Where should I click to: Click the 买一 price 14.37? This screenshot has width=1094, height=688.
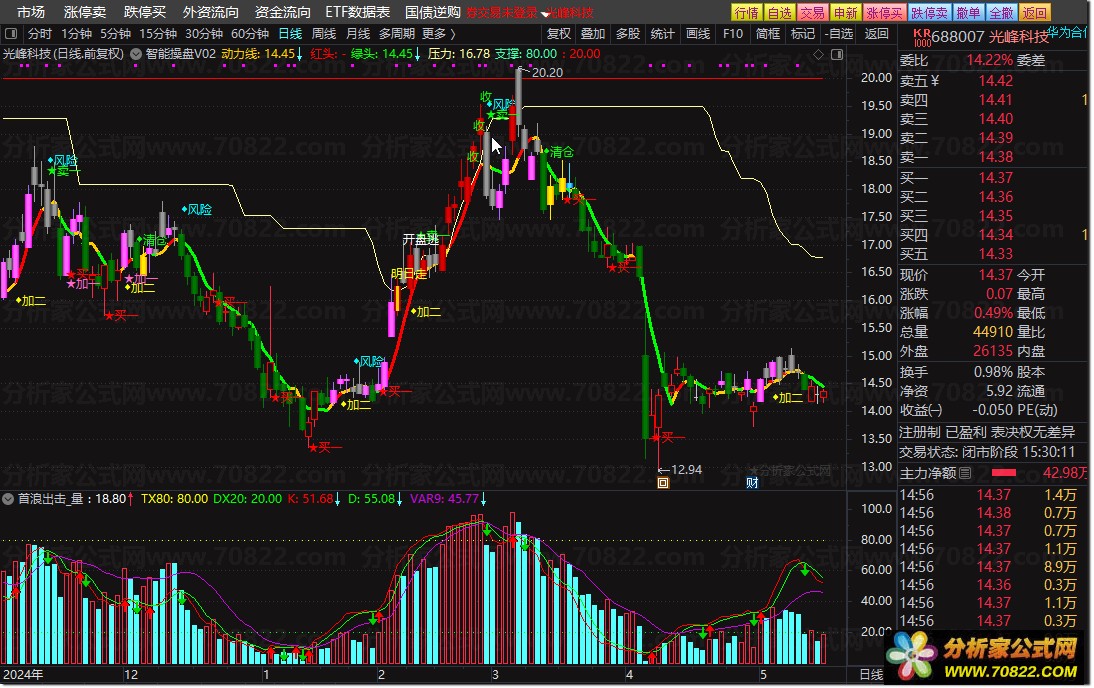tap(995, 178)
